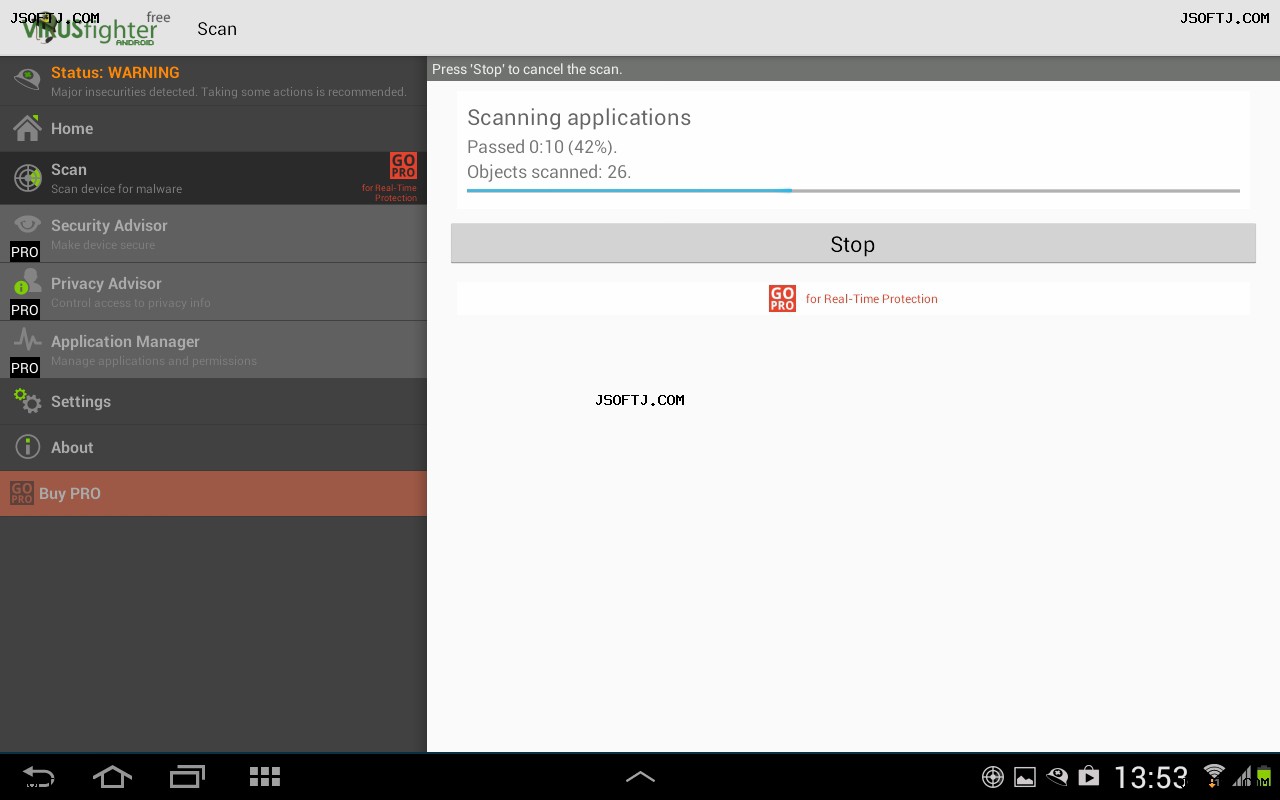Select the Scan device for malware item
Viewport: 1280px width, 800px height.
(x=213, y=179)
